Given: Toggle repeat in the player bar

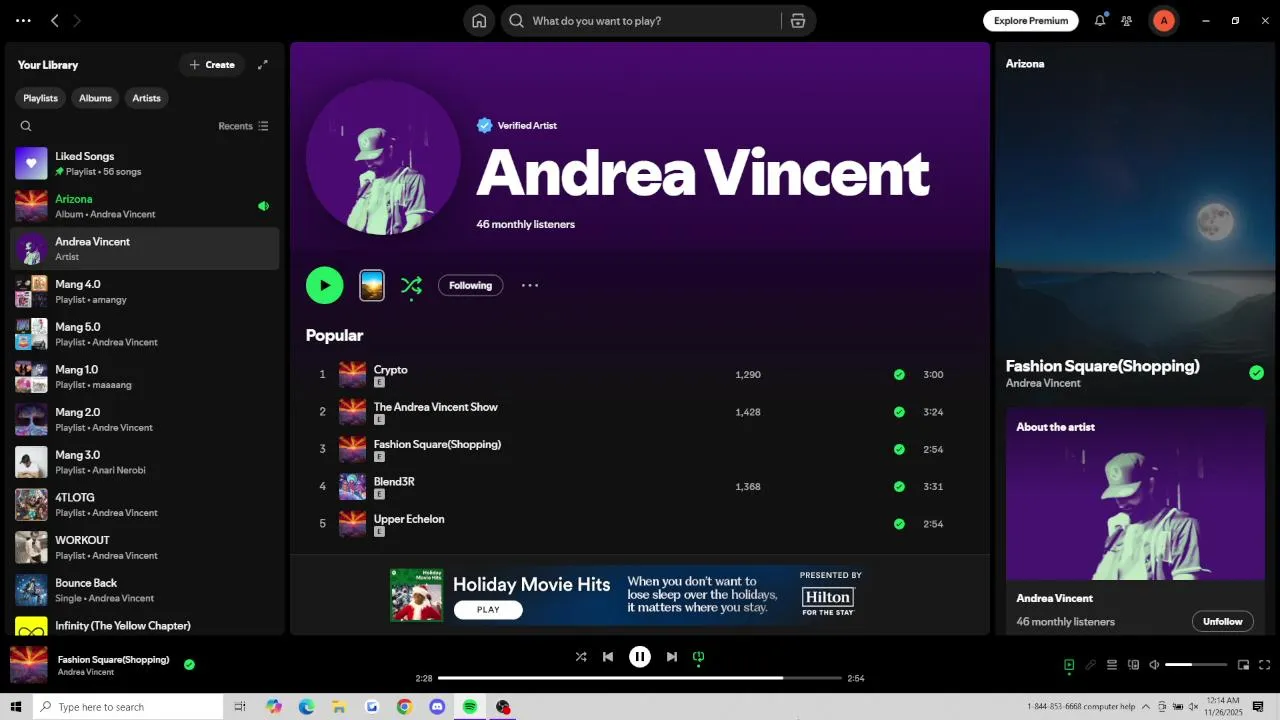Looking at the screenshot, I should [699, 657].
